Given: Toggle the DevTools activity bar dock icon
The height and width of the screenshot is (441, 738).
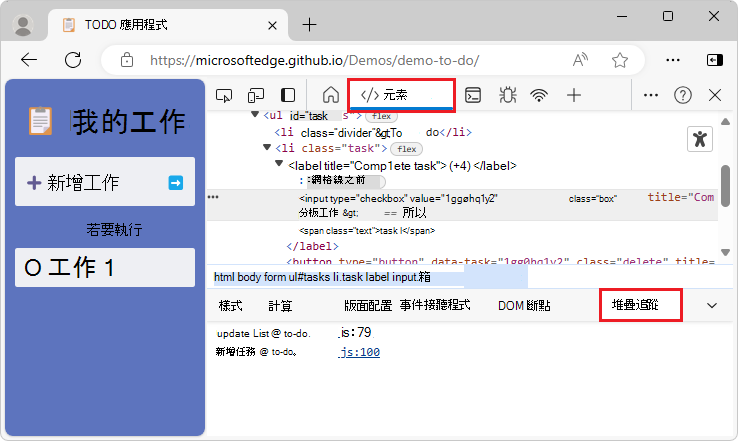Looking at the screenshot, I should click(288, 96).
